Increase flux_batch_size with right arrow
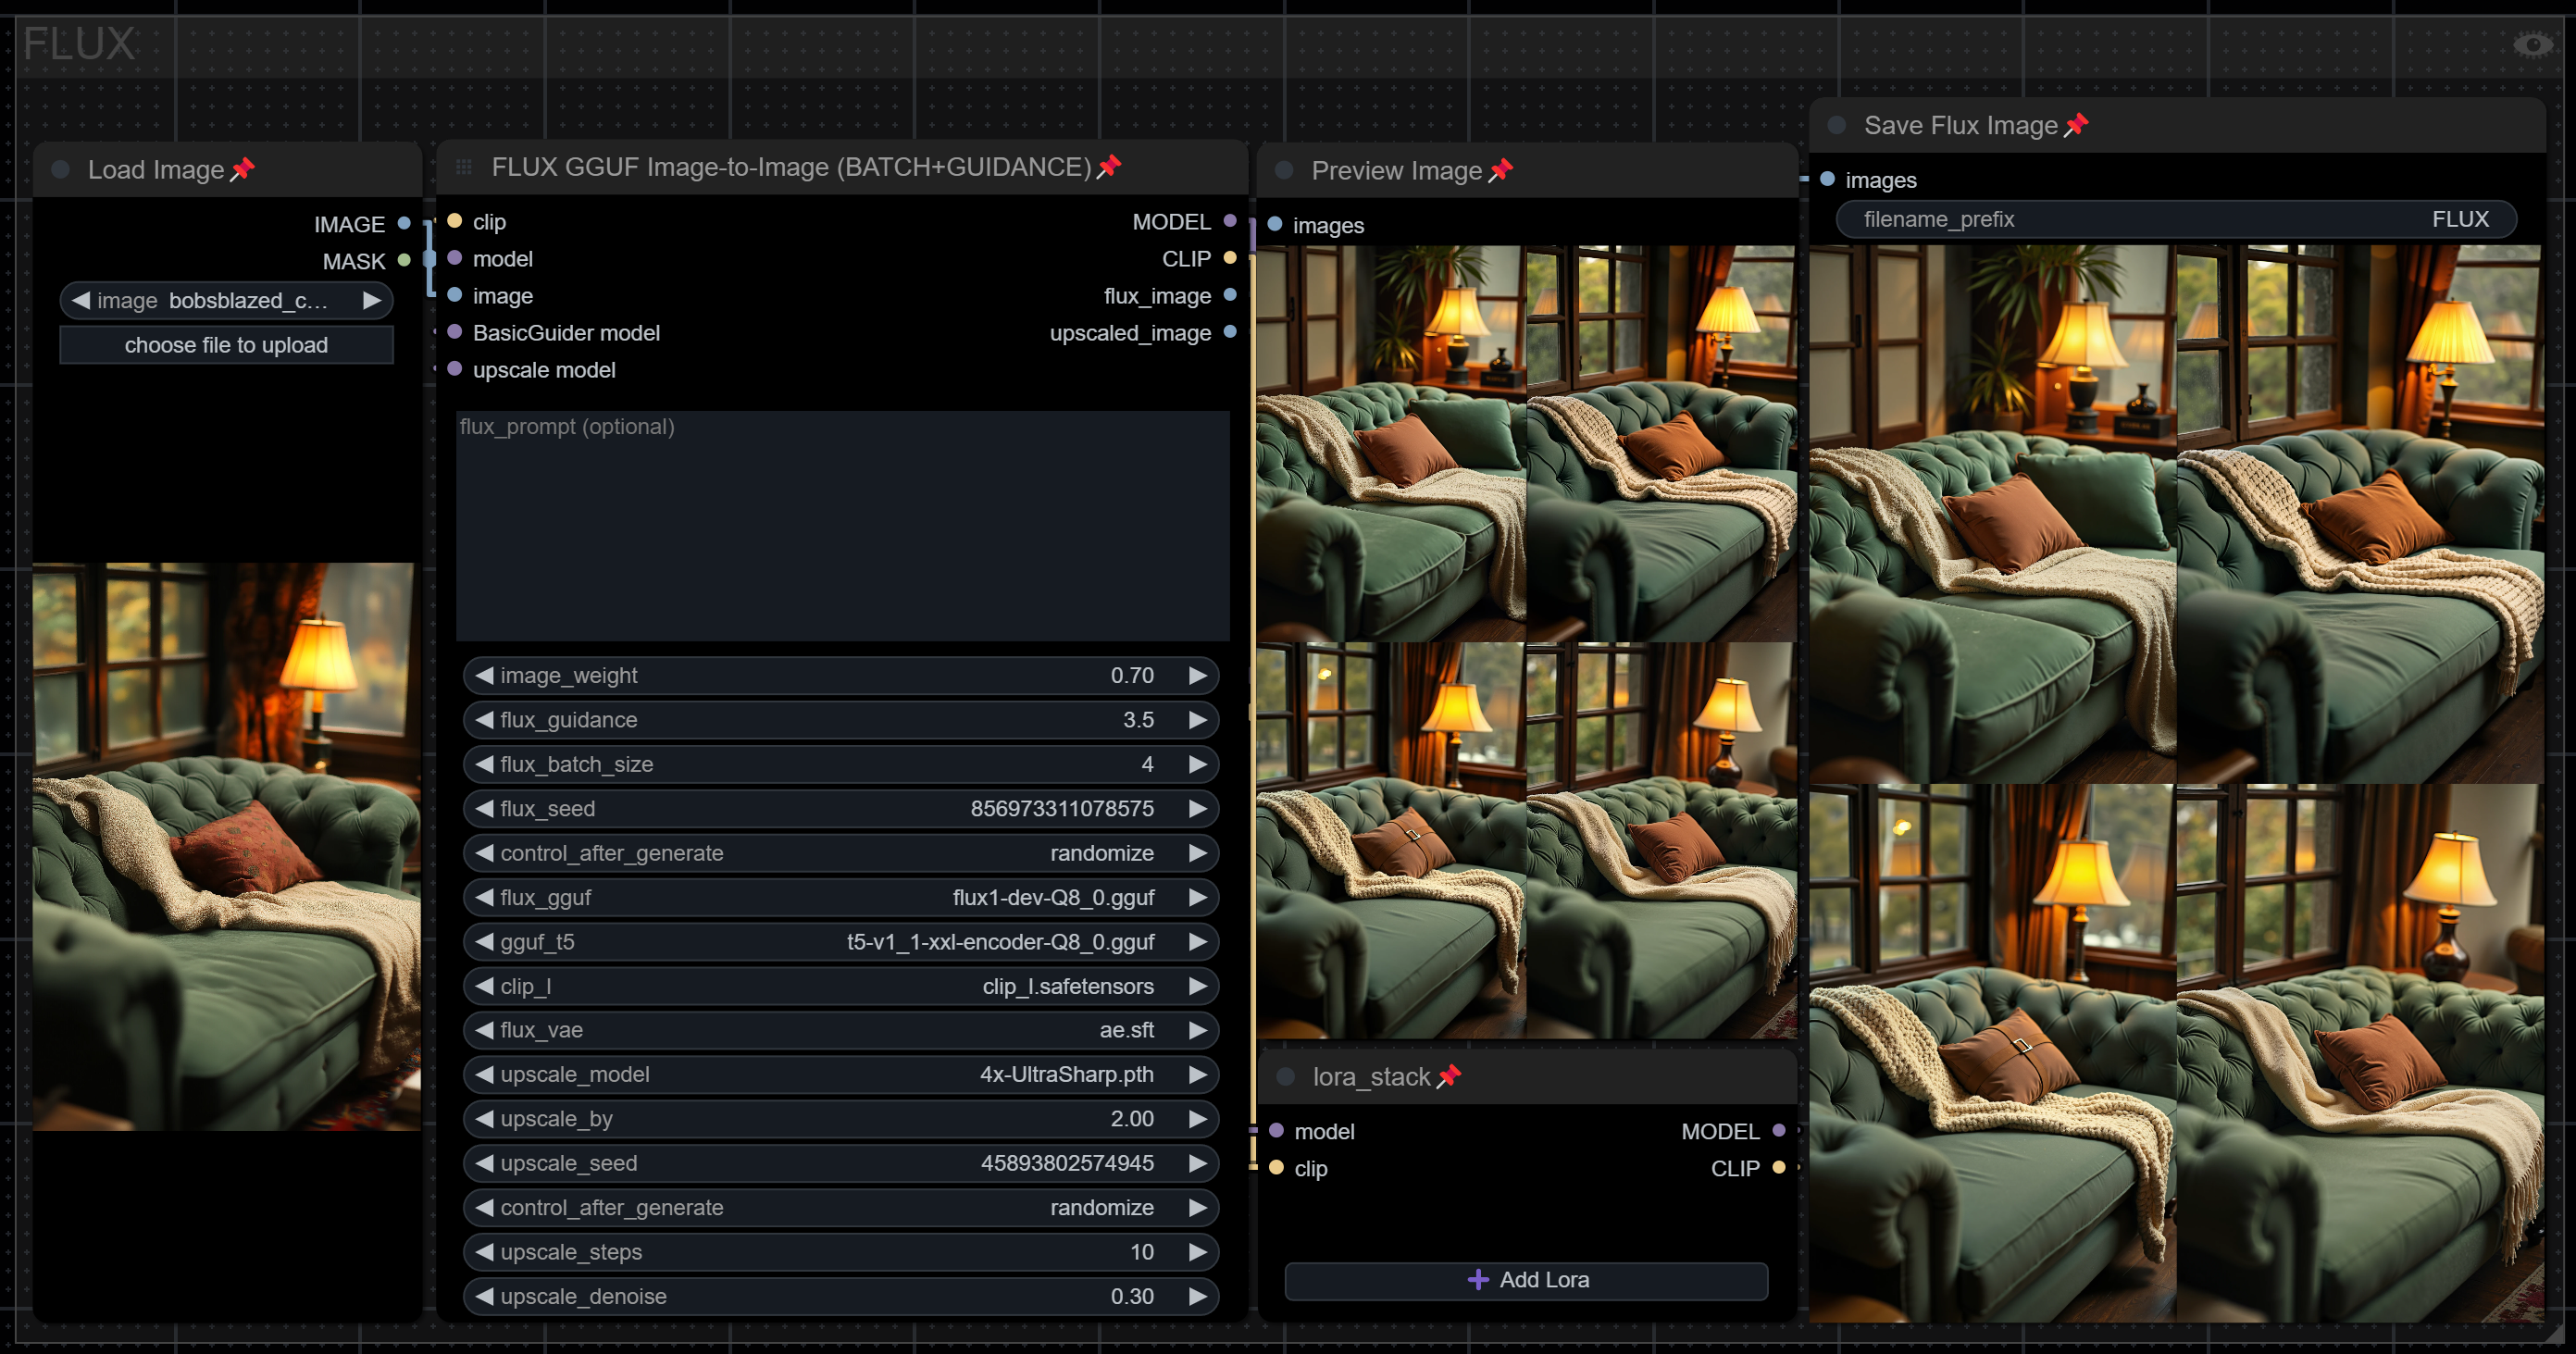The width and height of the screenshot is (2576, 1354). (x=1197, y=764)
